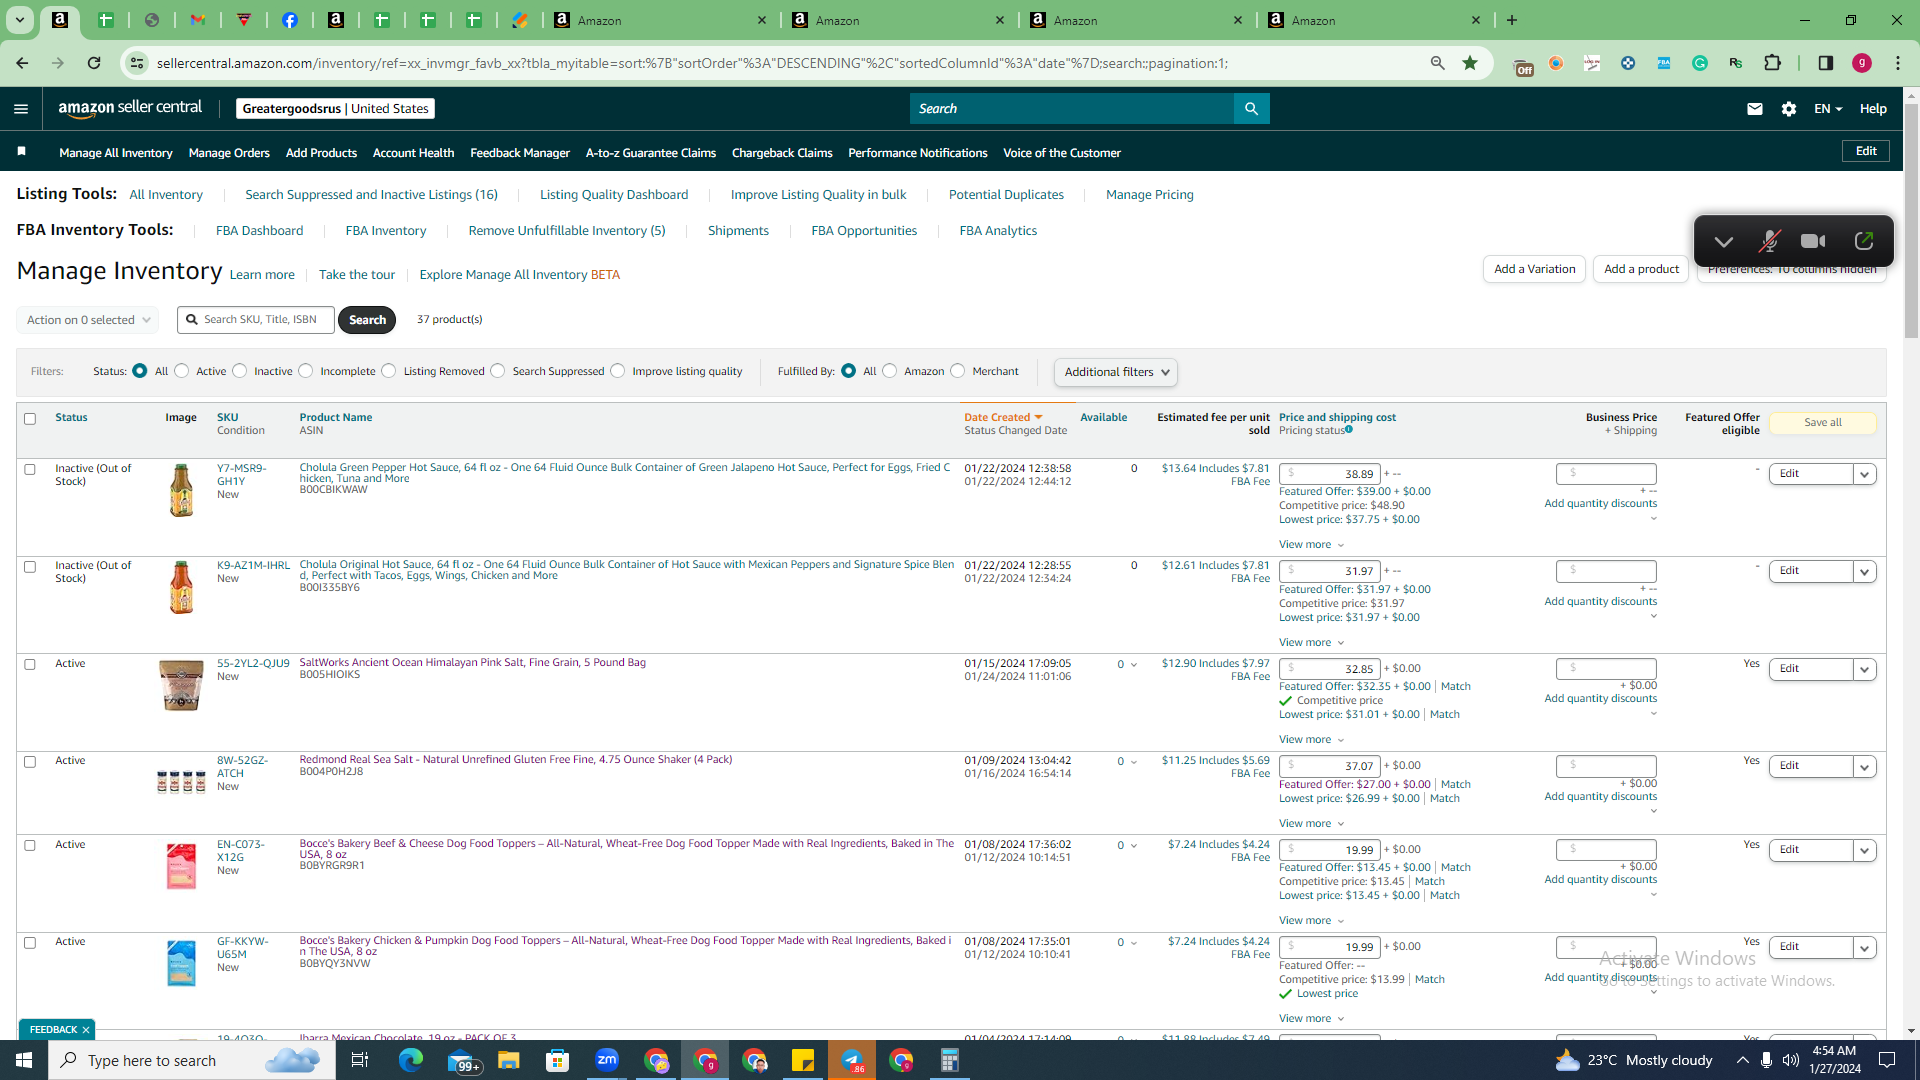
Task: Reload the page with the refresh icon
Action: 94,63
